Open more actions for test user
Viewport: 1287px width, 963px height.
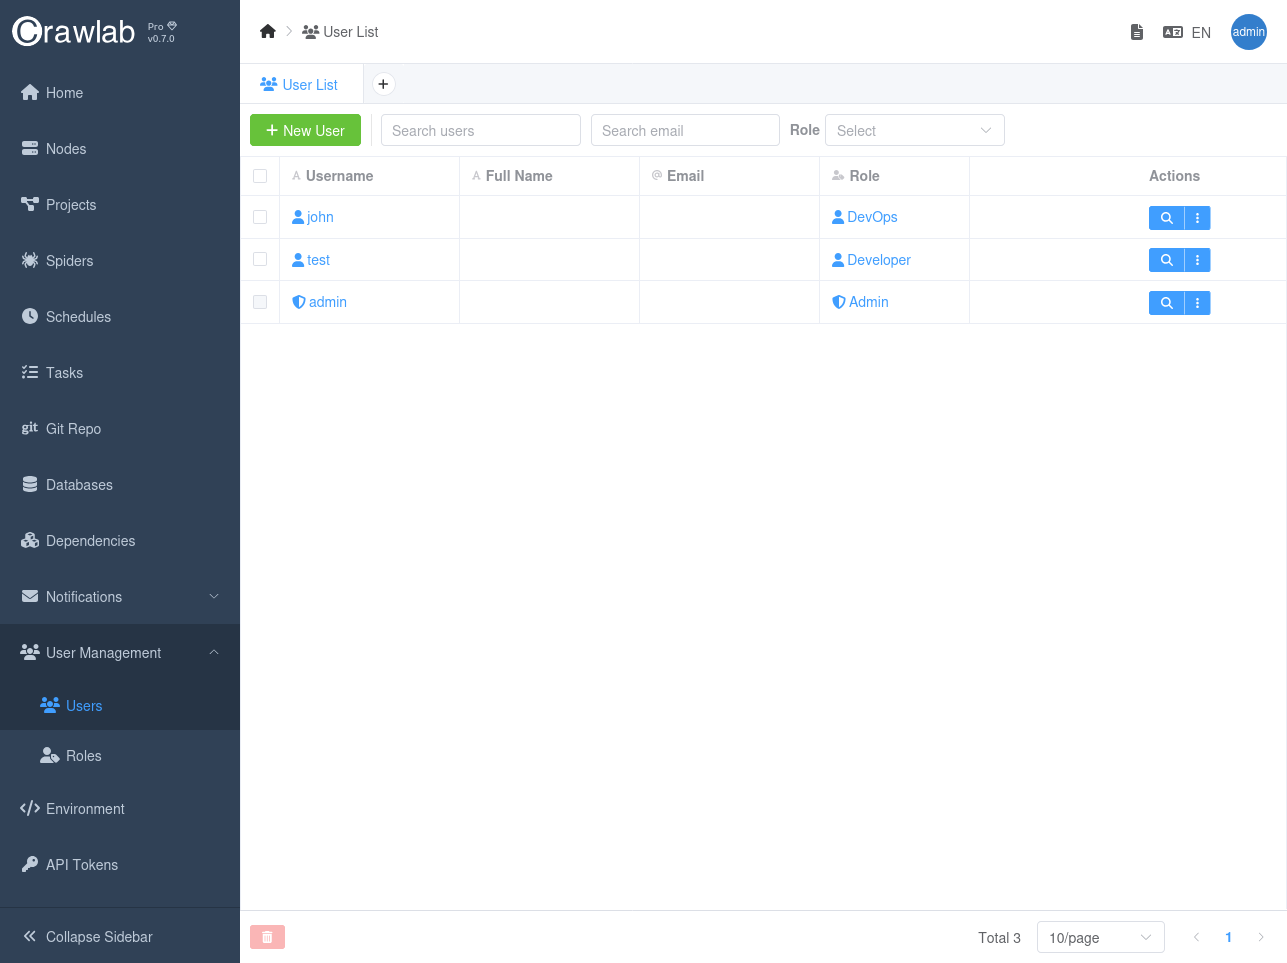(1197, 260)
